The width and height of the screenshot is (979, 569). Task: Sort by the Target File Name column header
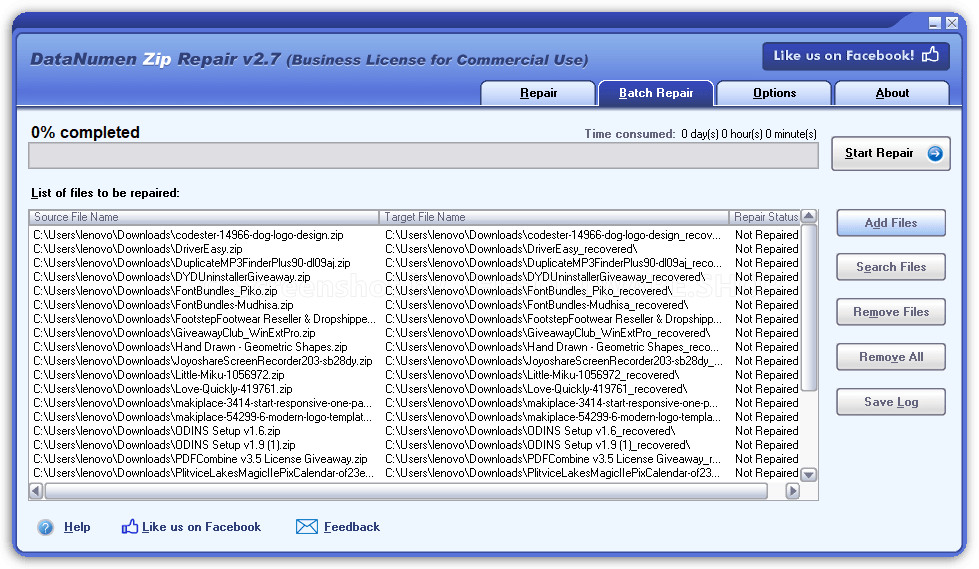554,217
